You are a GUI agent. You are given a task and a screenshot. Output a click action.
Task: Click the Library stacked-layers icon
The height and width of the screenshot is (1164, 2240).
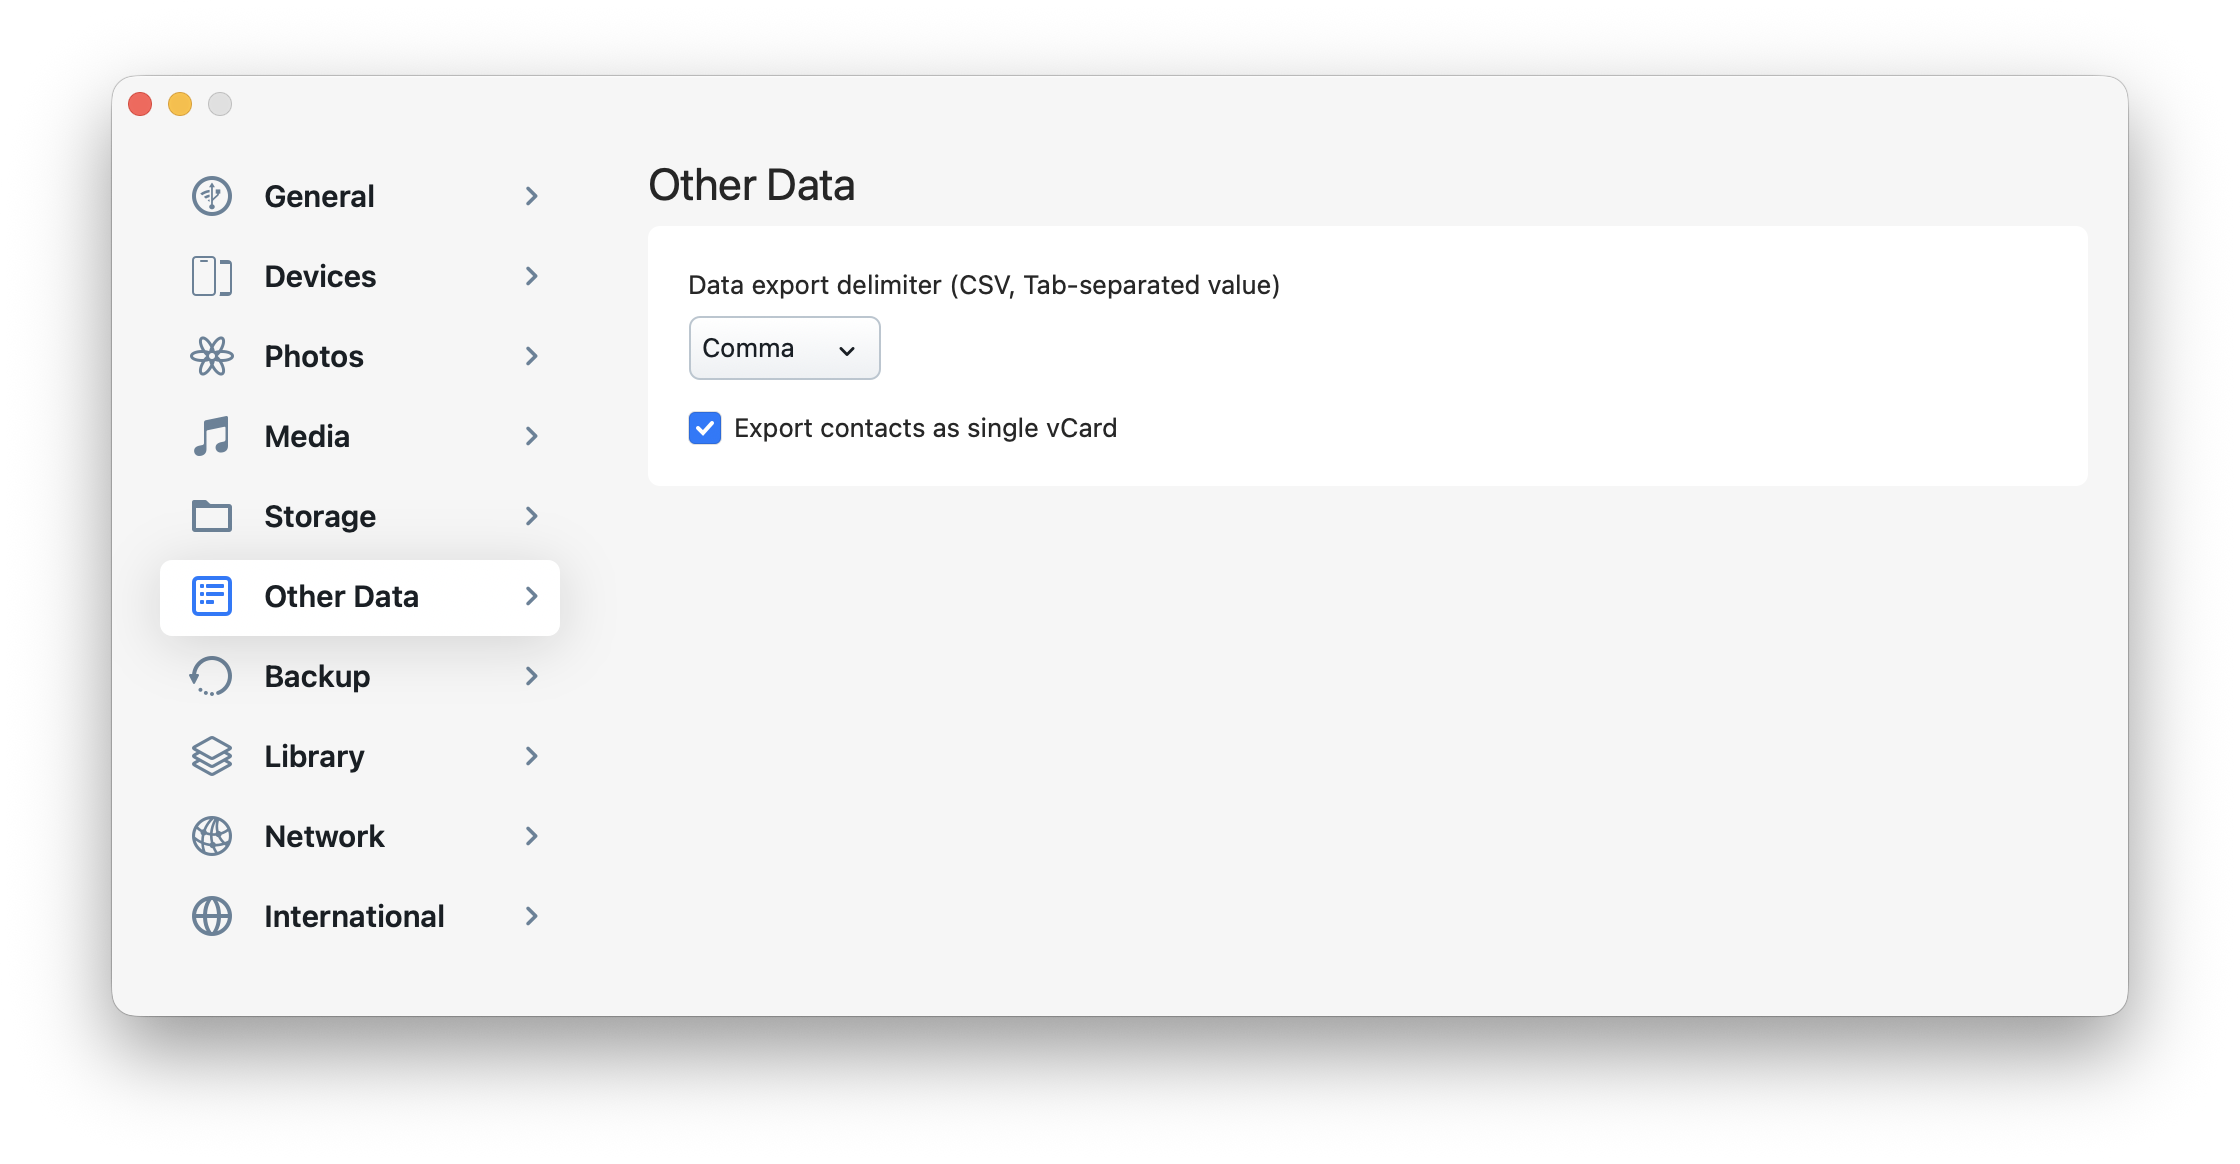(212, 756)
